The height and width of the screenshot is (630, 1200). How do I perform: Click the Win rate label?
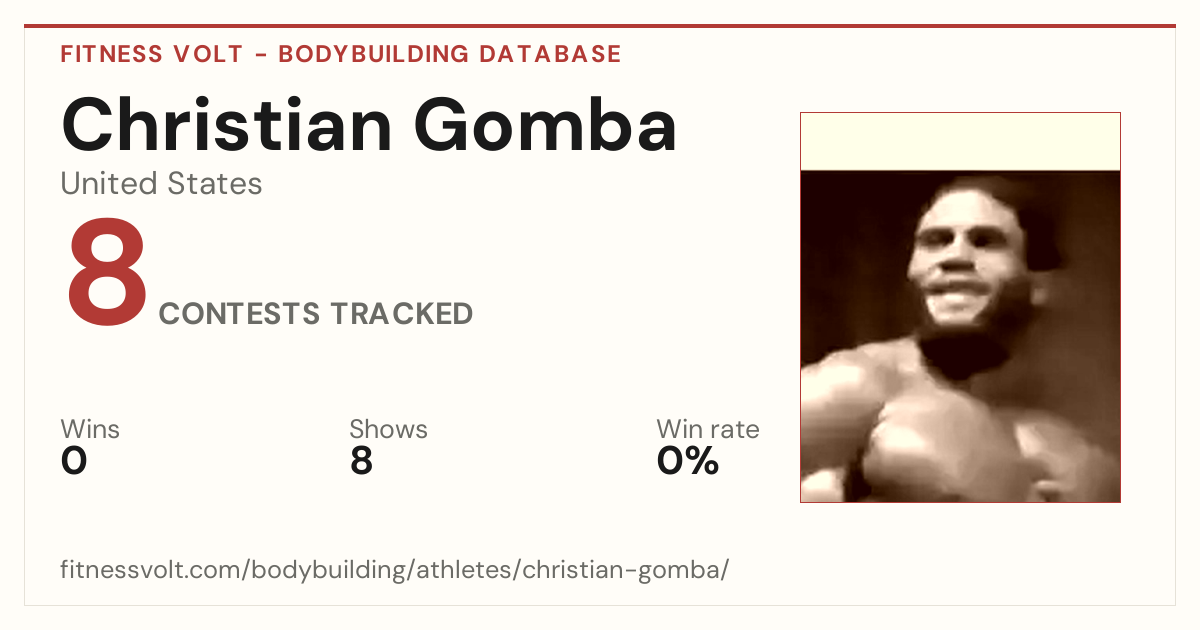pos(708,430)
